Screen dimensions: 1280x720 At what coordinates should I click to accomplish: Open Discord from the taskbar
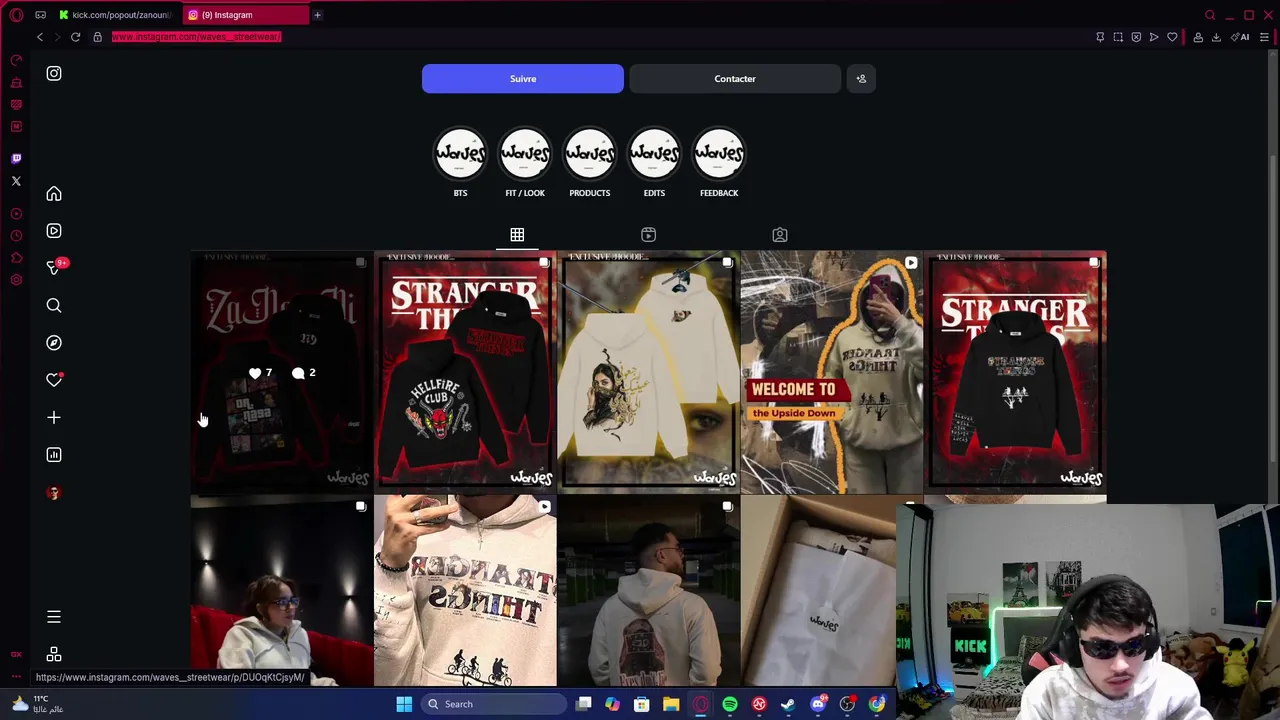[818, 704]
